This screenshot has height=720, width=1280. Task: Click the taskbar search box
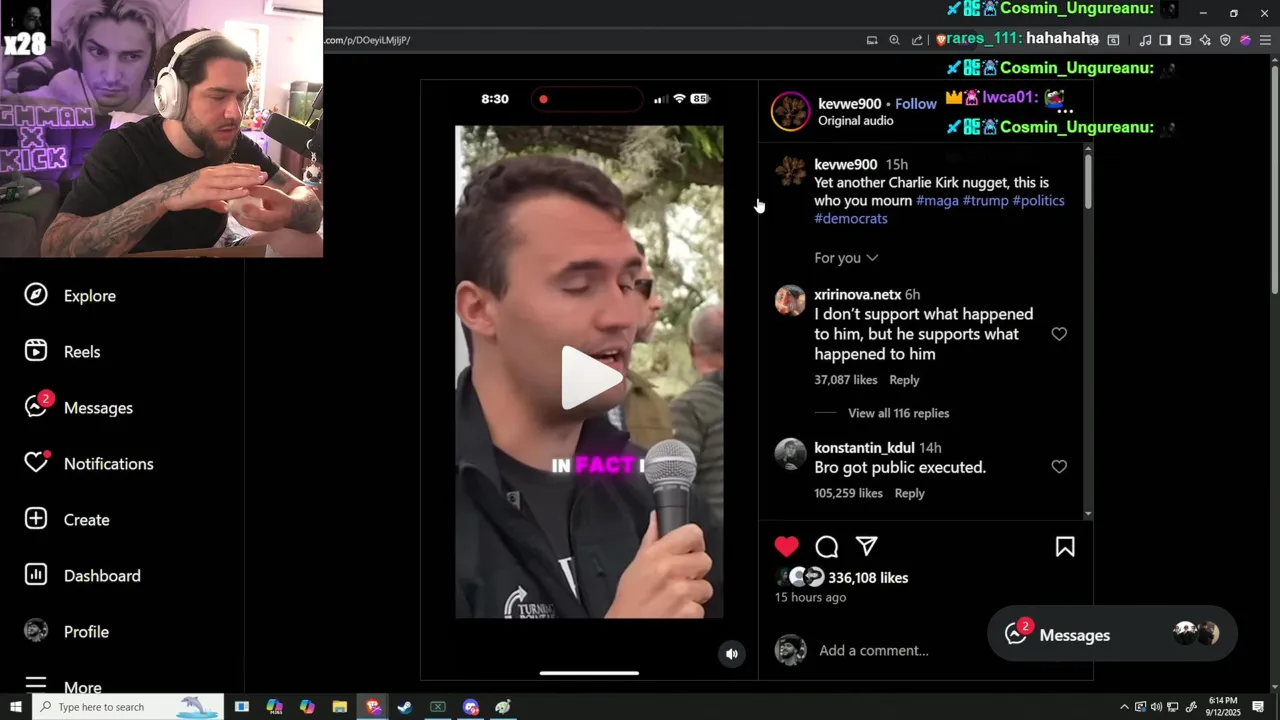point(128,707)
